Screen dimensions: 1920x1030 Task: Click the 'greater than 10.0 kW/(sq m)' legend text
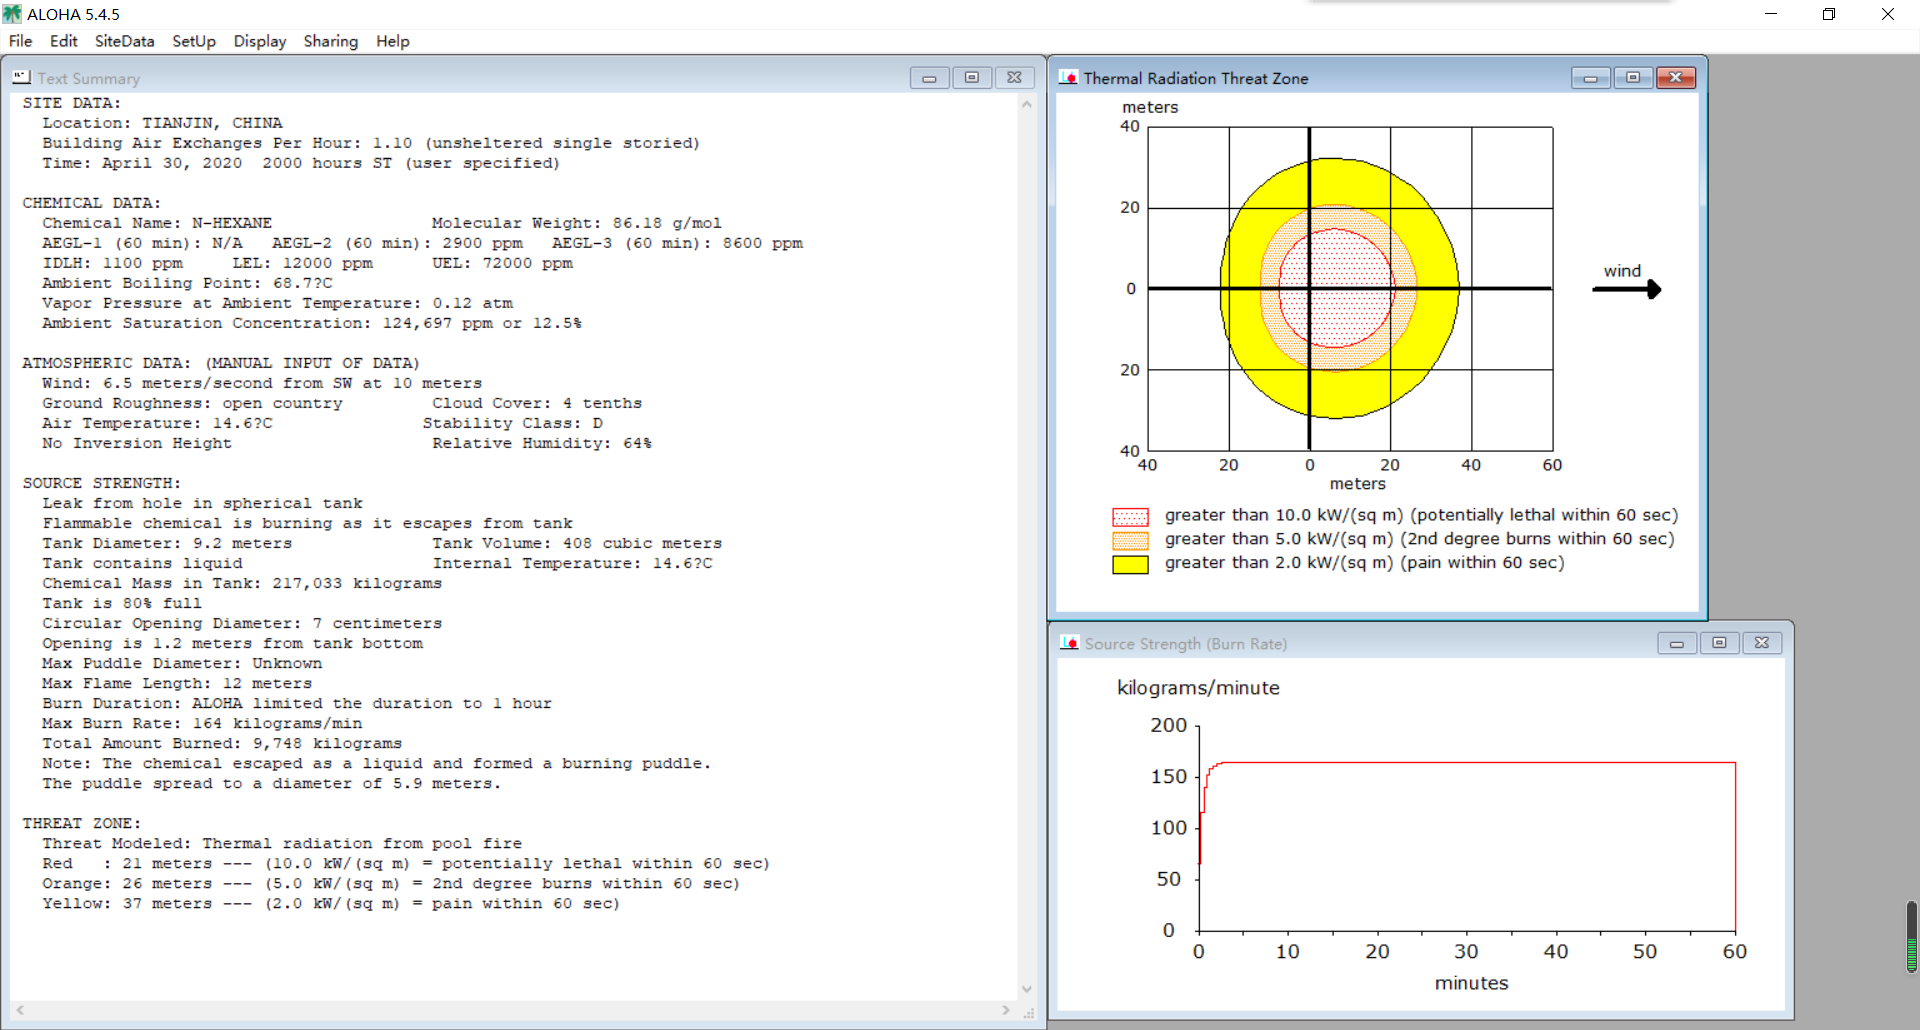(1421, 515)
